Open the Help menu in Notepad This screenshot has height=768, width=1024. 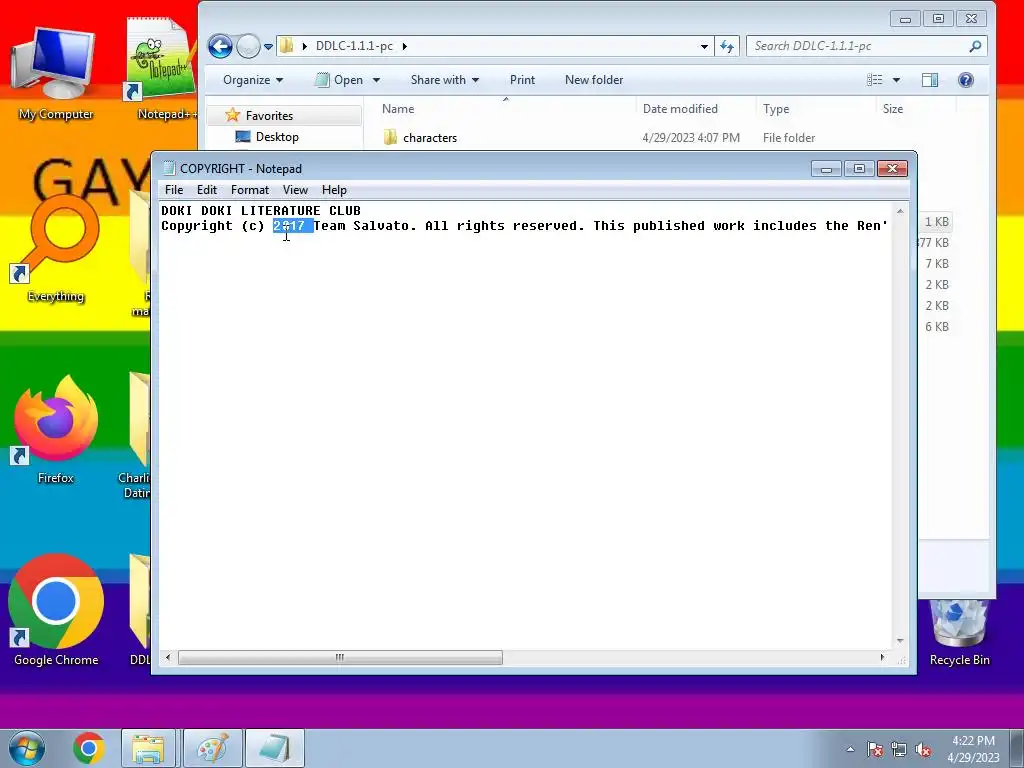tap(334, 190)
